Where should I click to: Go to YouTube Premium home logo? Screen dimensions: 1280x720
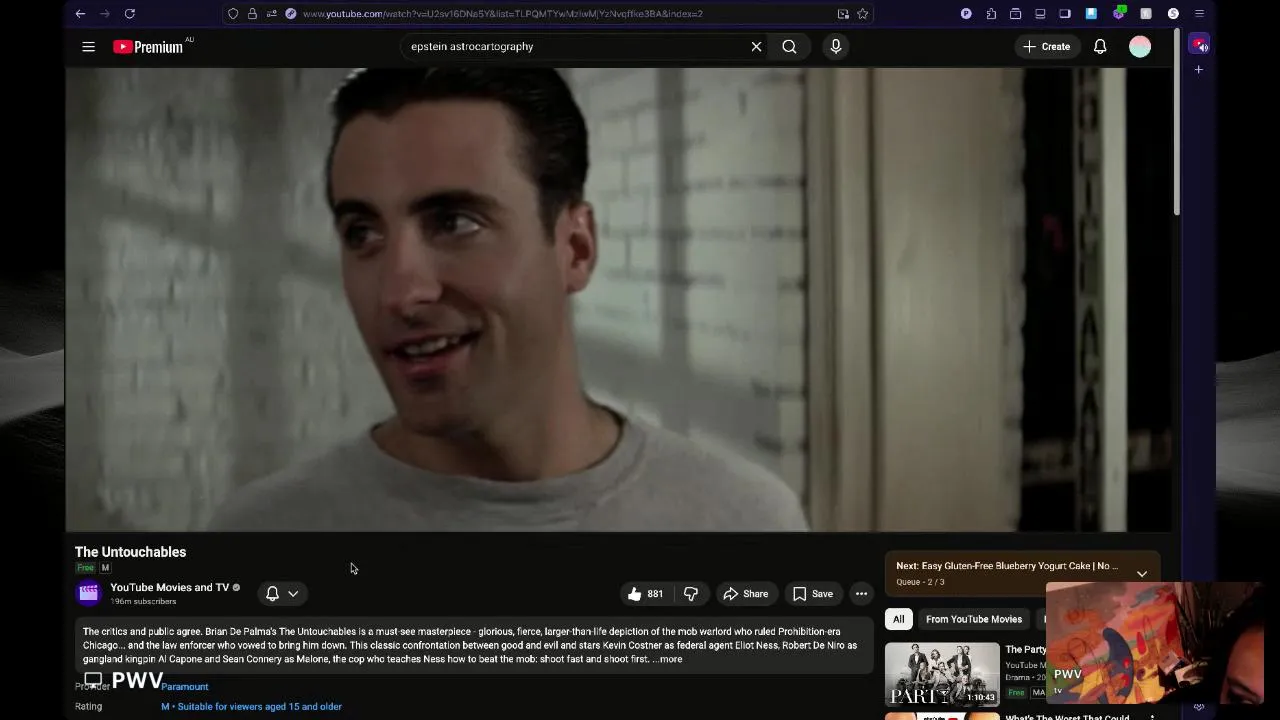click(148, 47)
